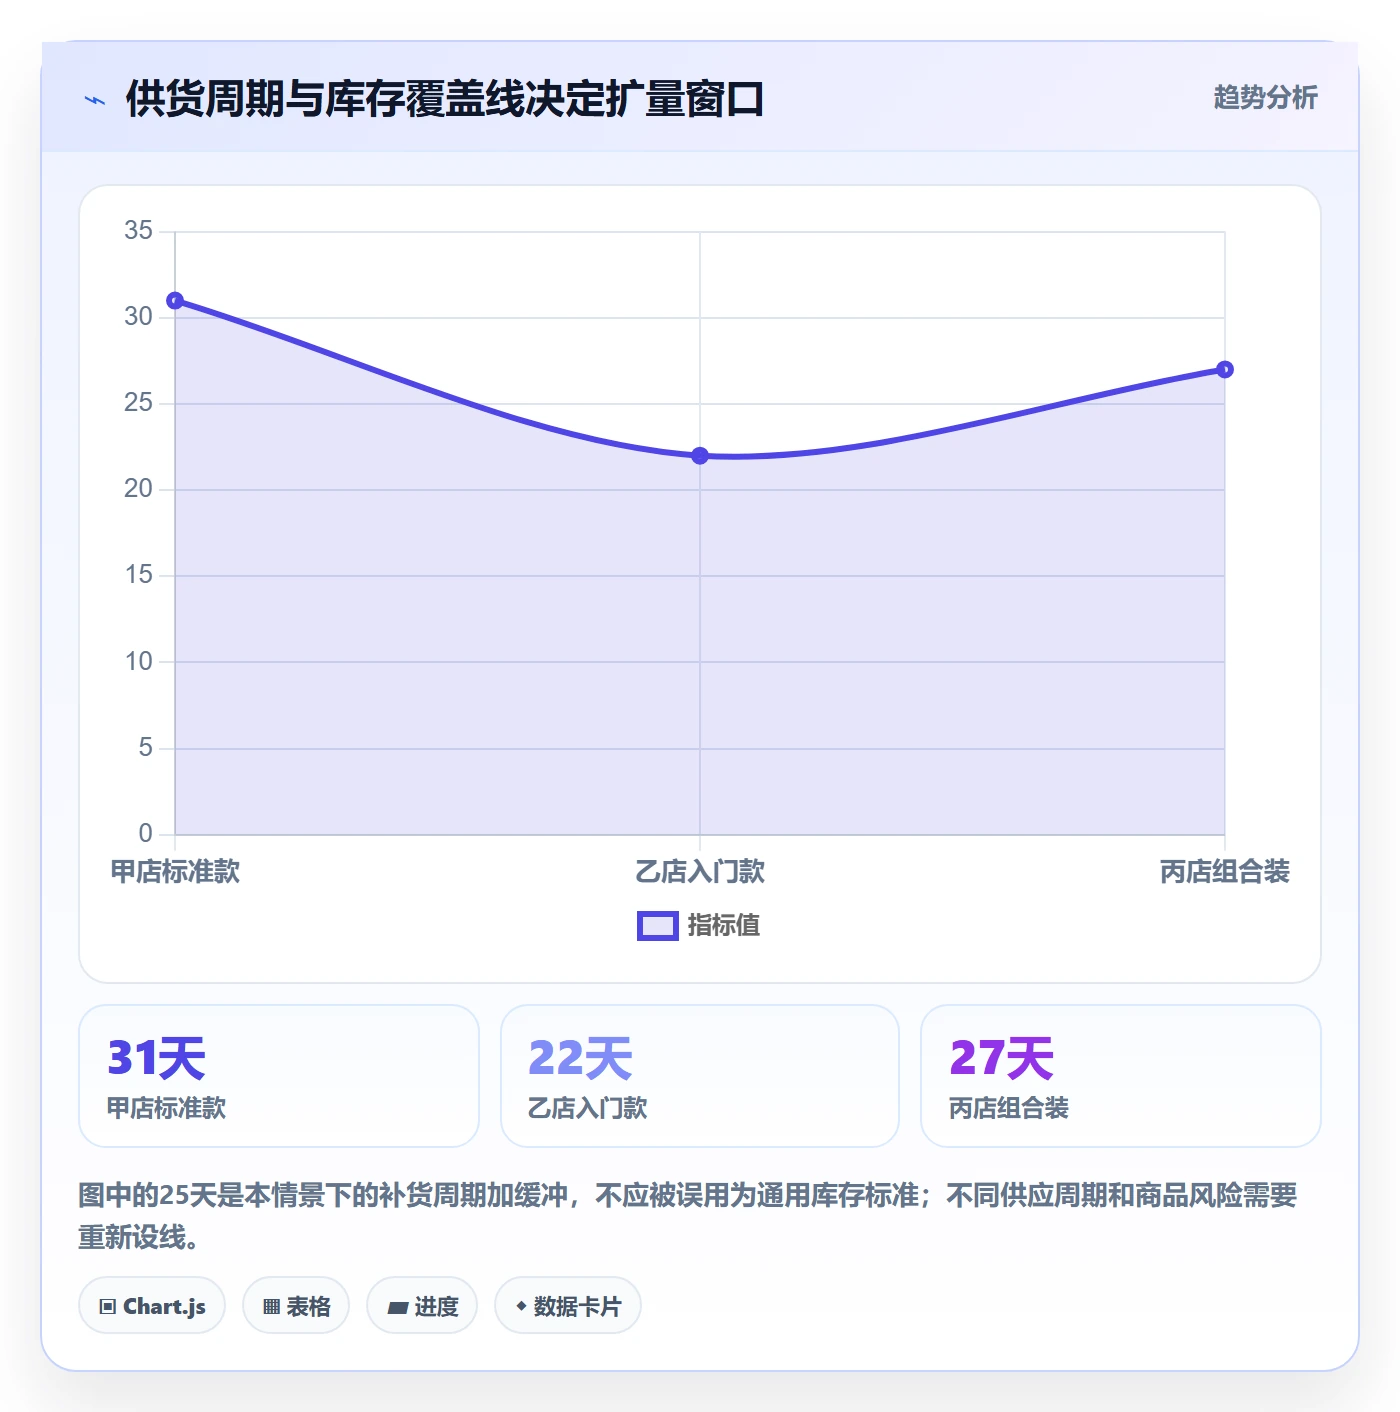
Task: Open the 22天 乙店入门款 data card
Action: pyautogui.click(x=700, y=1076)
